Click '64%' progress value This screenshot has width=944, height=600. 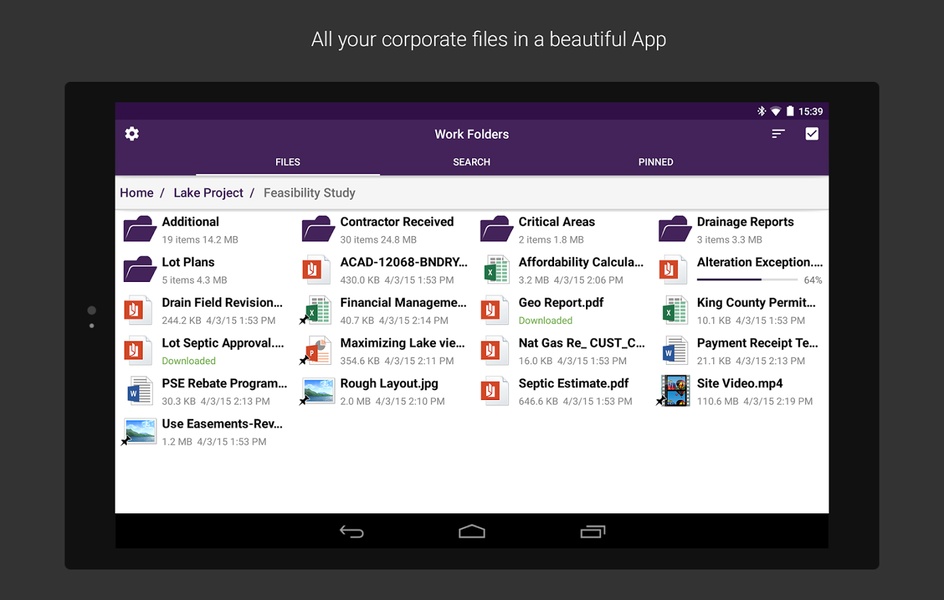[x=813, y=280]
